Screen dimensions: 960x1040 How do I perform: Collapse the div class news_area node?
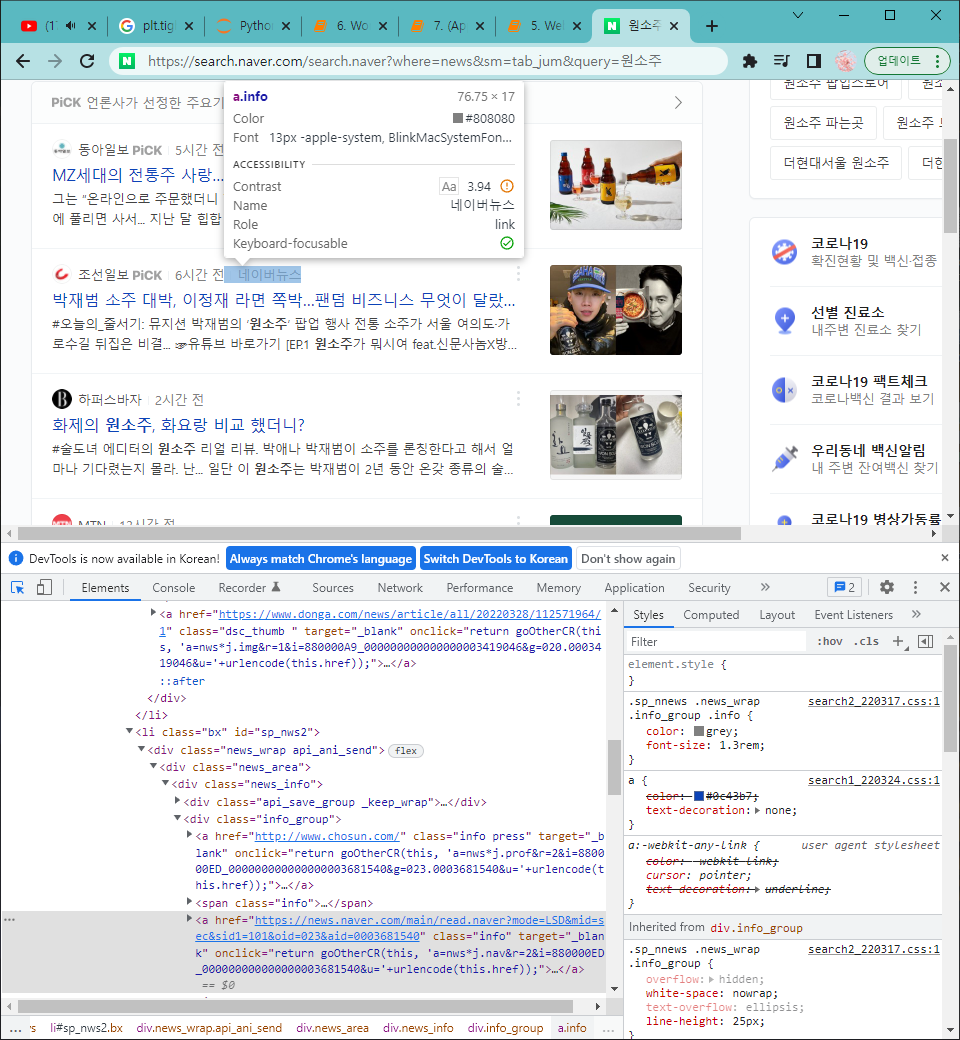153,765
